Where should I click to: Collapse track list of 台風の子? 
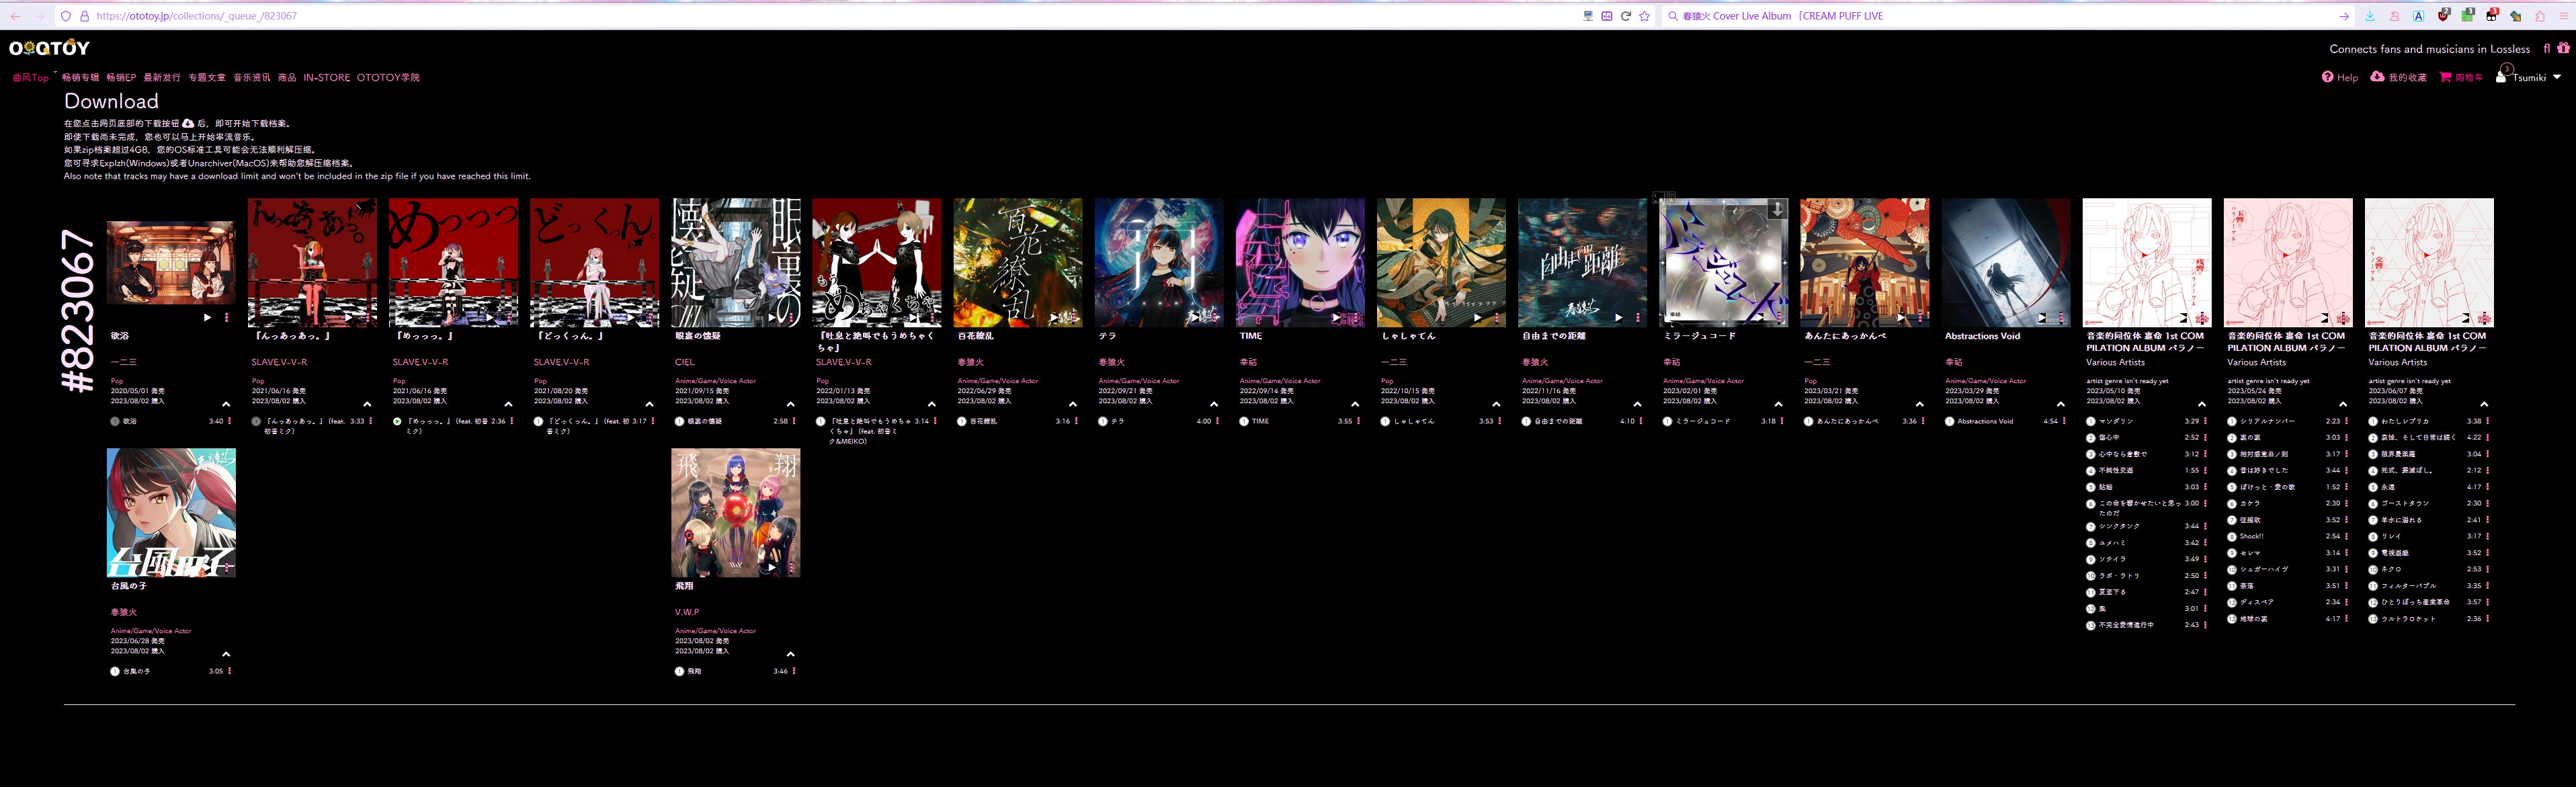coord(226,654)
